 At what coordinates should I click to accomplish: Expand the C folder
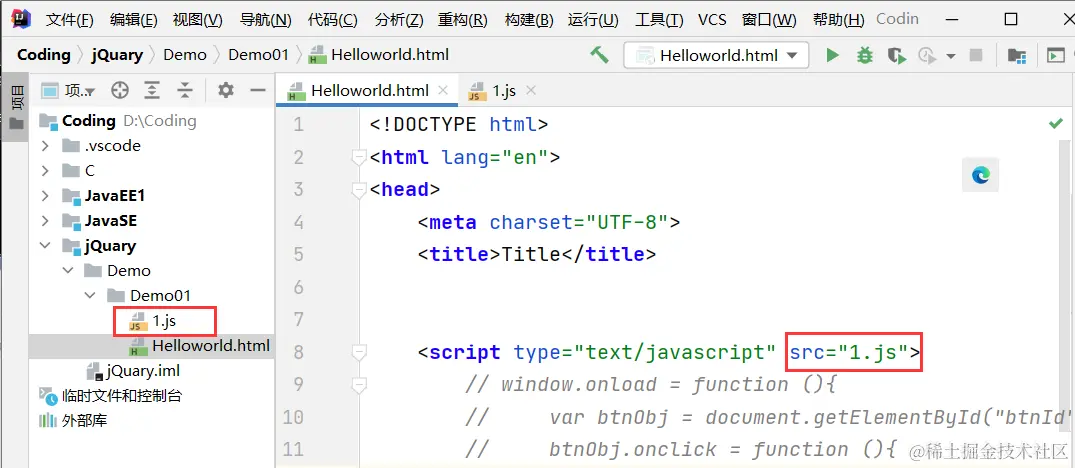(x=45, y=171)
